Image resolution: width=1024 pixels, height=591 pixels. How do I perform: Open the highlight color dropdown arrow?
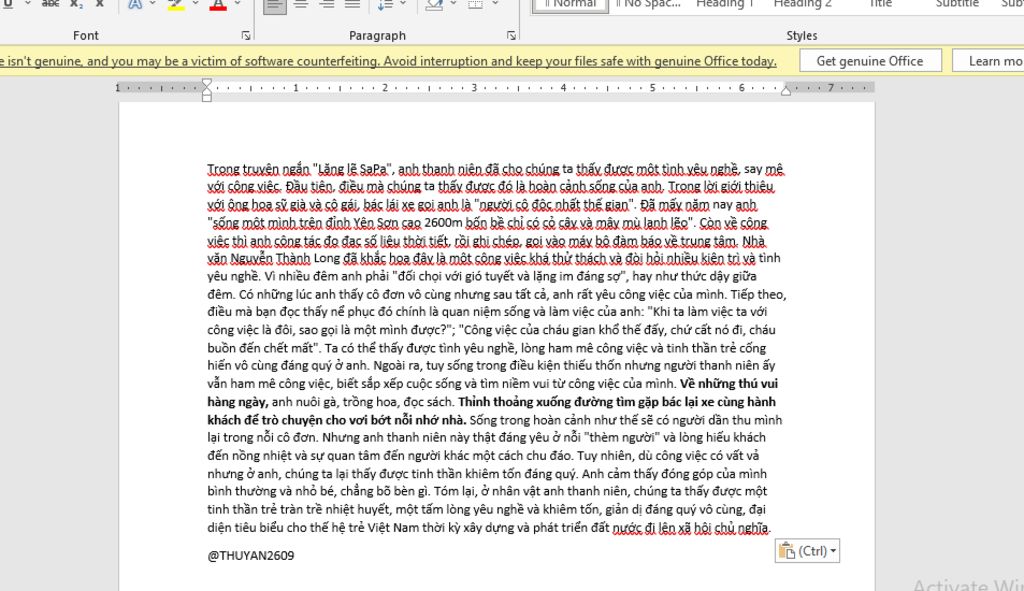tap(195, 4)
